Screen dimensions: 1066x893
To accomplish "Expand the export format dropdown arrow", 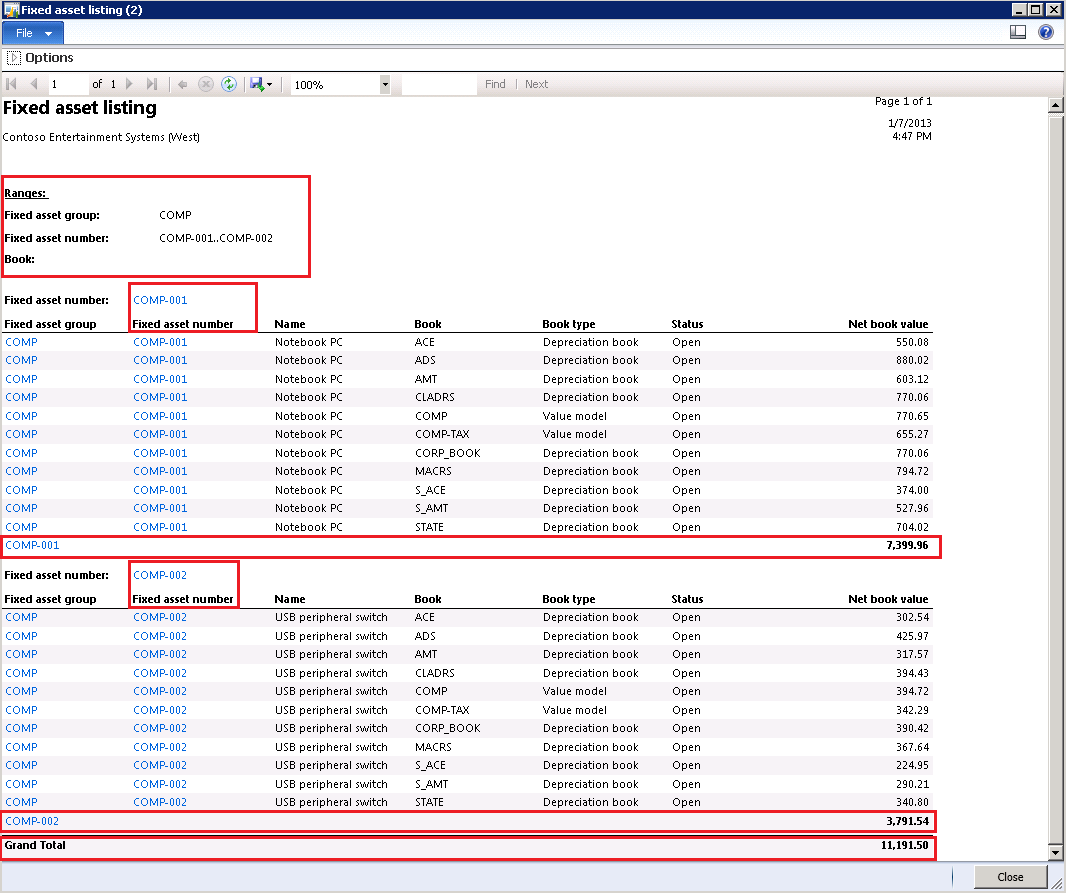I will tap(268, 84).
